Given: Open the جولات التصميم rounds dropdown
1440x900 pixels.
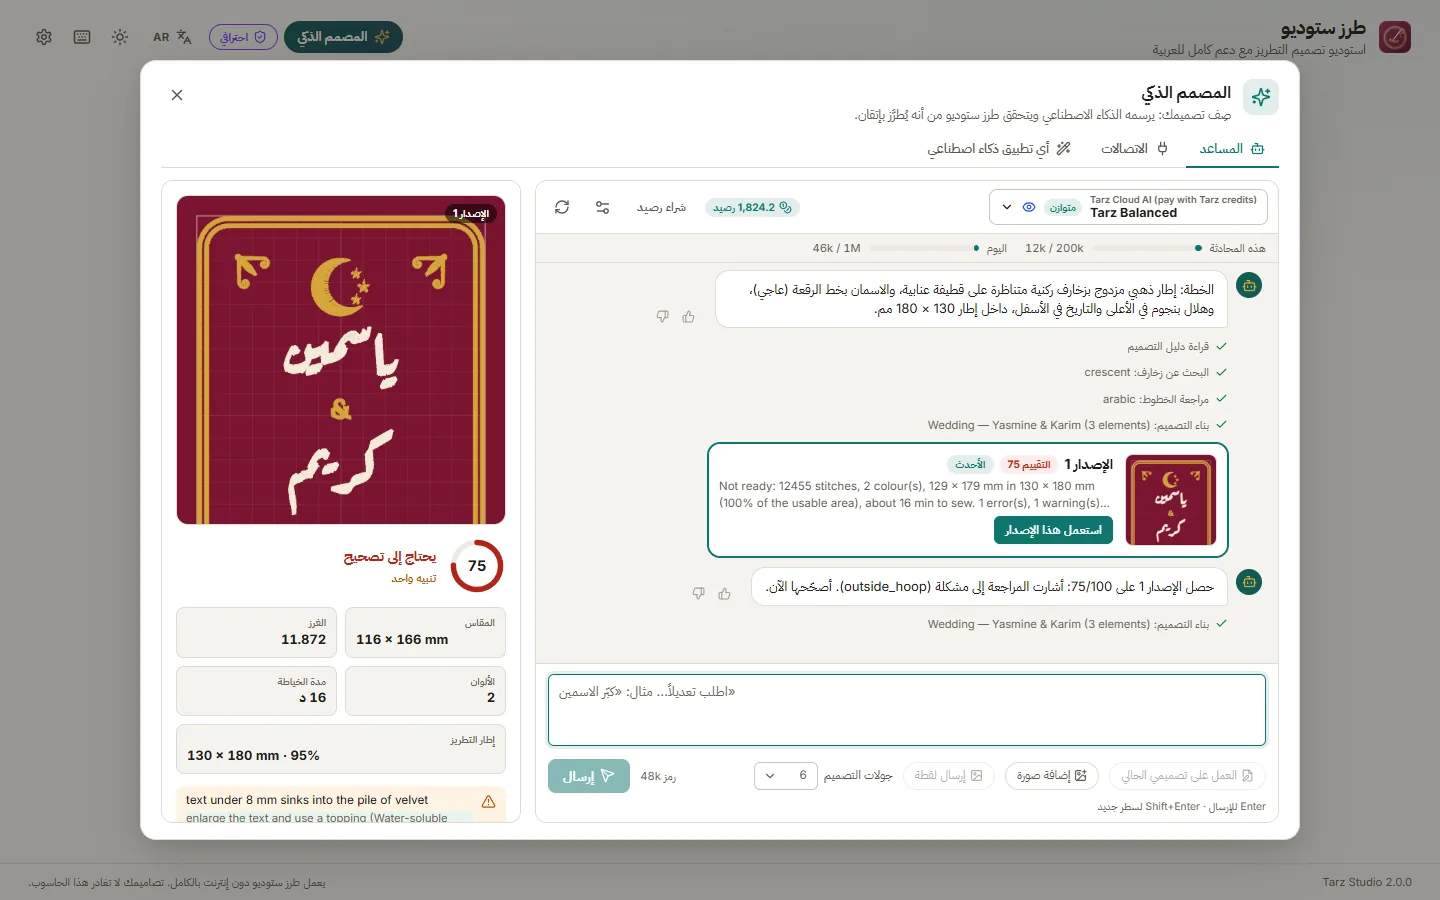Looking at the screenshot, I should [x=785, y=776].
